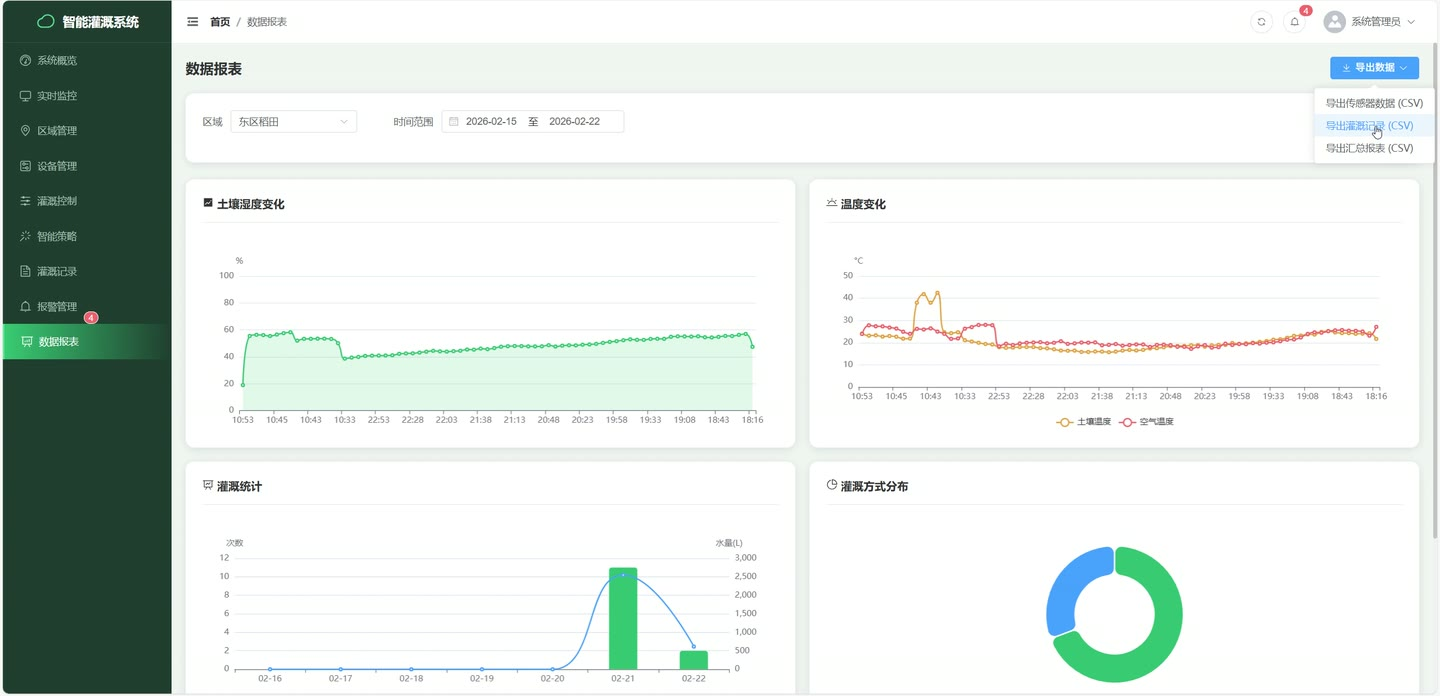Expand the 系统管理员 user menu chevron
Screen dimensions: 1440x696
(x=1412, y=22)
